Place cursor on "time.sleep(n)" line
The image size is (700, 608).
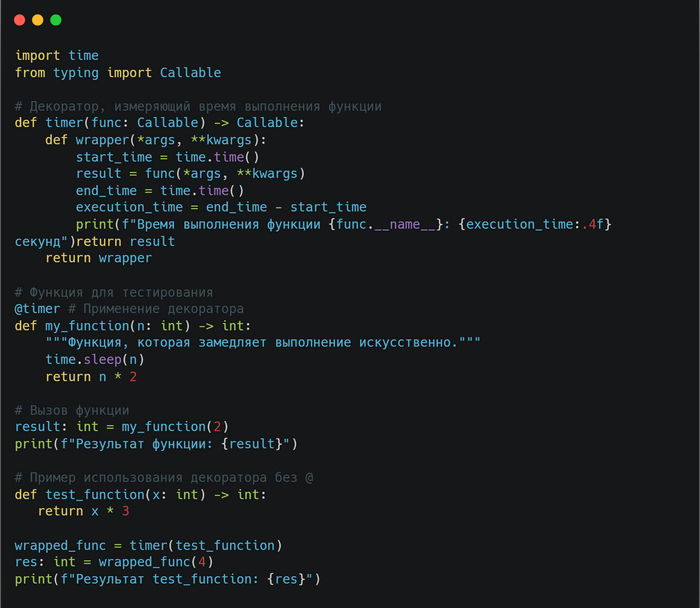click(x=94, y=359)
